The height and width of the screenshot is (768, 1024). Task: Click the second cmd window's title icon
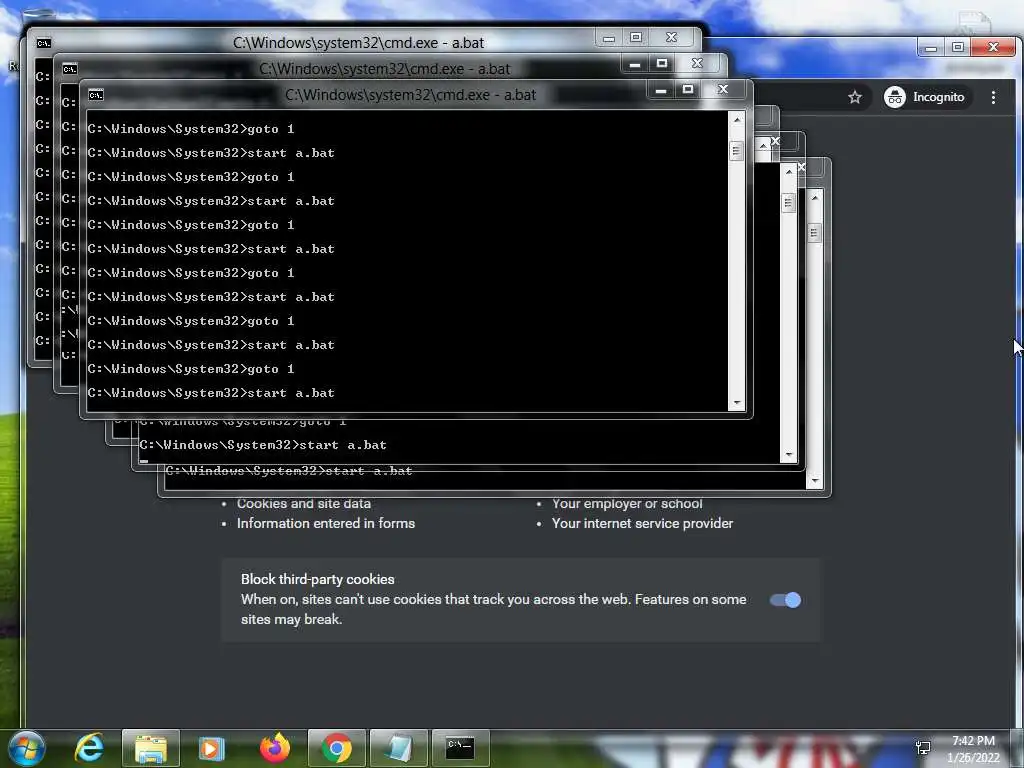pyautogui.click(x=70, y=69)
